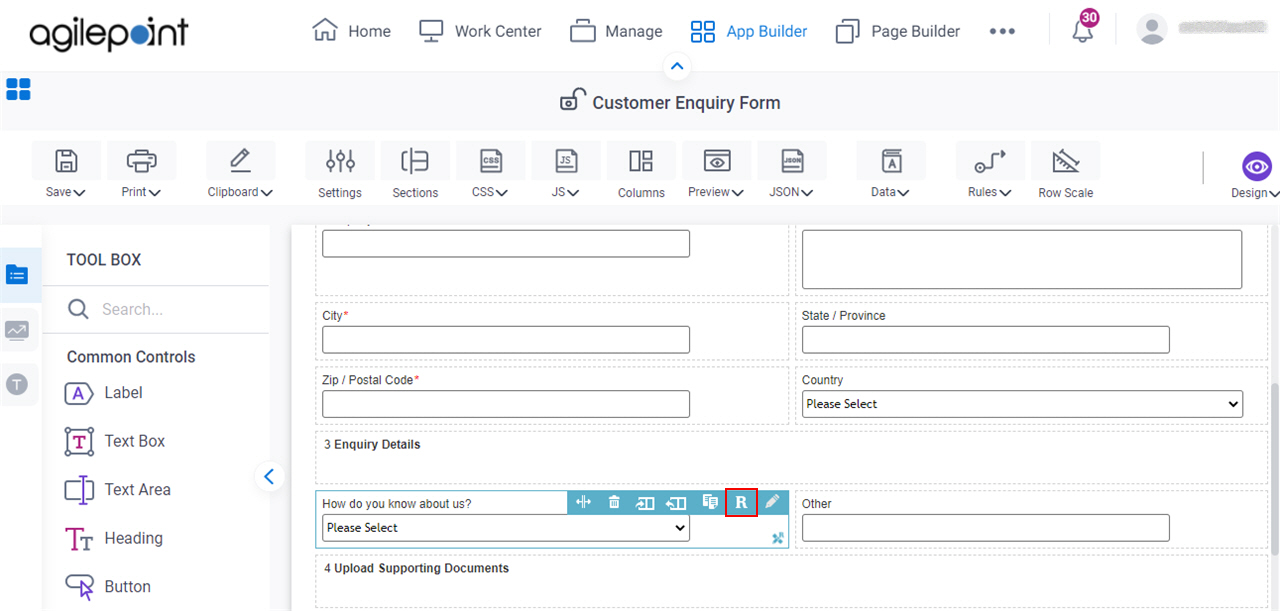
Task: Click the Rules toolbar icon
Action: click(990, 161)
